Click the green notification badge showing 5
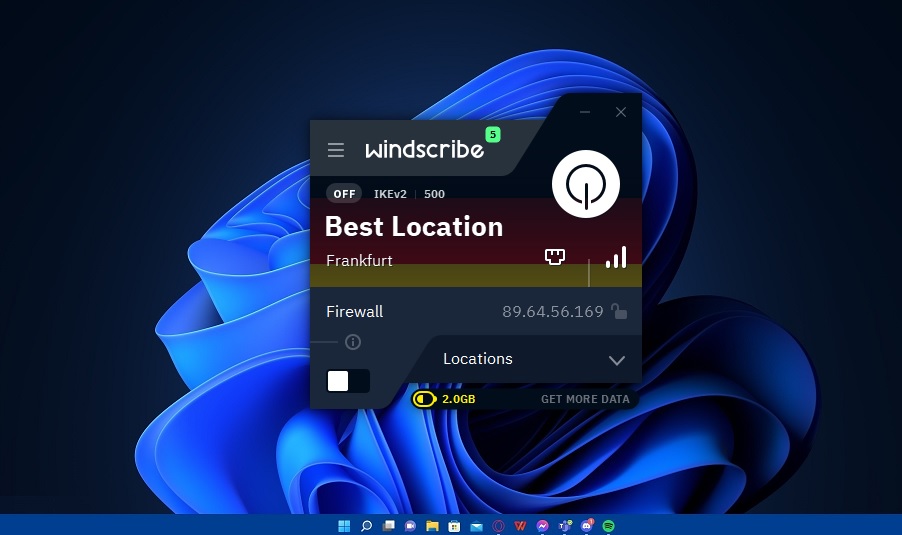This screenshot has height=535, width=902. [x=493, y=135]
